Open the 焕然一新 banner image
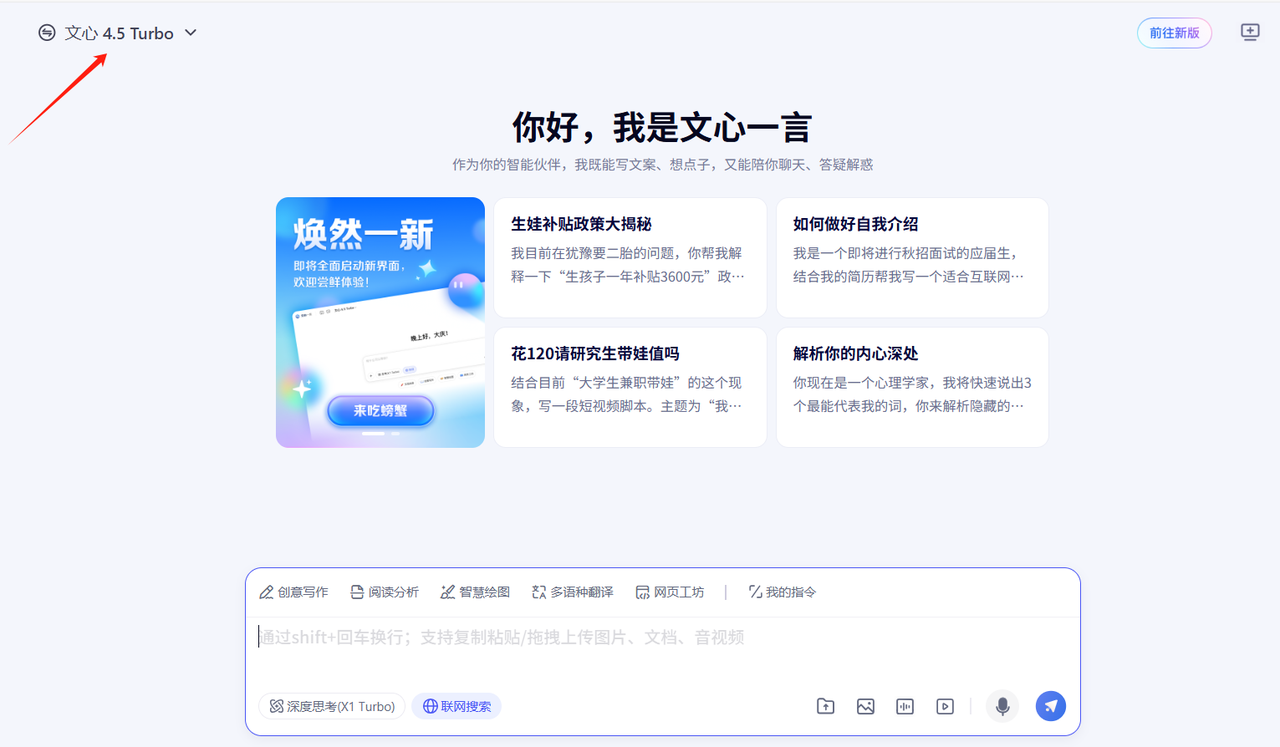1280x747 pixels. click(380, 322)
